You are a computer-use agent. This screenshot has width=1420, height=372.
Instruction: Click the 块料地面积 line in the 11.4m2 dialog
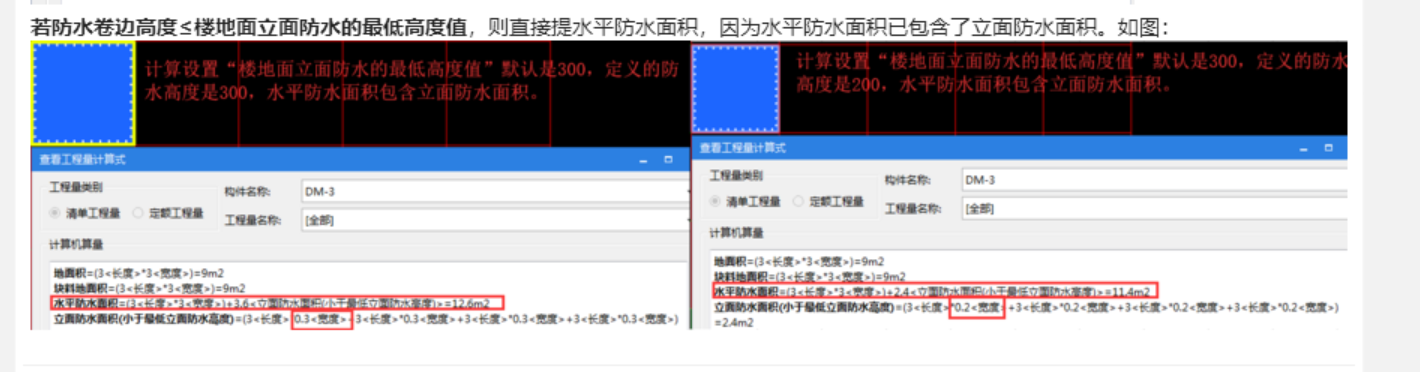point(809,276)
